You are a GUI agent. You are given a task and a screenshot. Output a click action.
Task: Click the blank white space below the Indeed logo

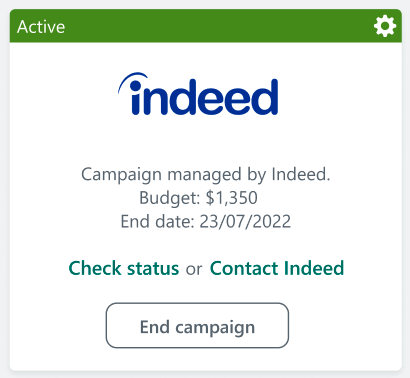(206, 140)
